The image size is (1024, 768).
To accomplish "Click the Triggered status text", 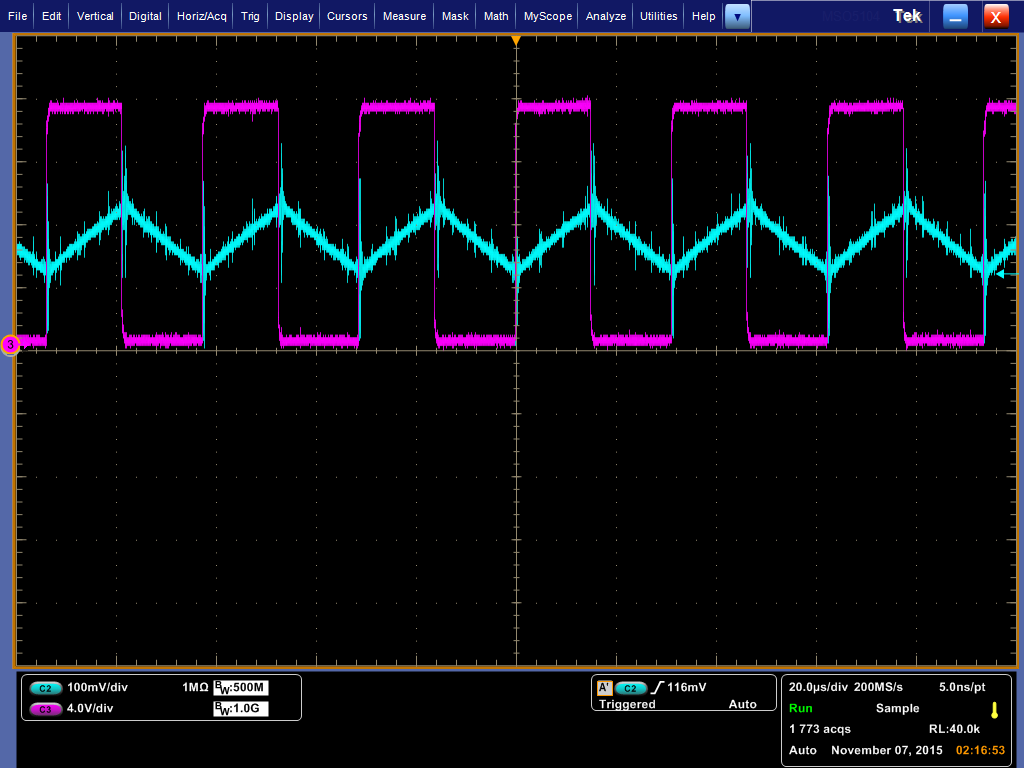I will click(x=627, y=704).
